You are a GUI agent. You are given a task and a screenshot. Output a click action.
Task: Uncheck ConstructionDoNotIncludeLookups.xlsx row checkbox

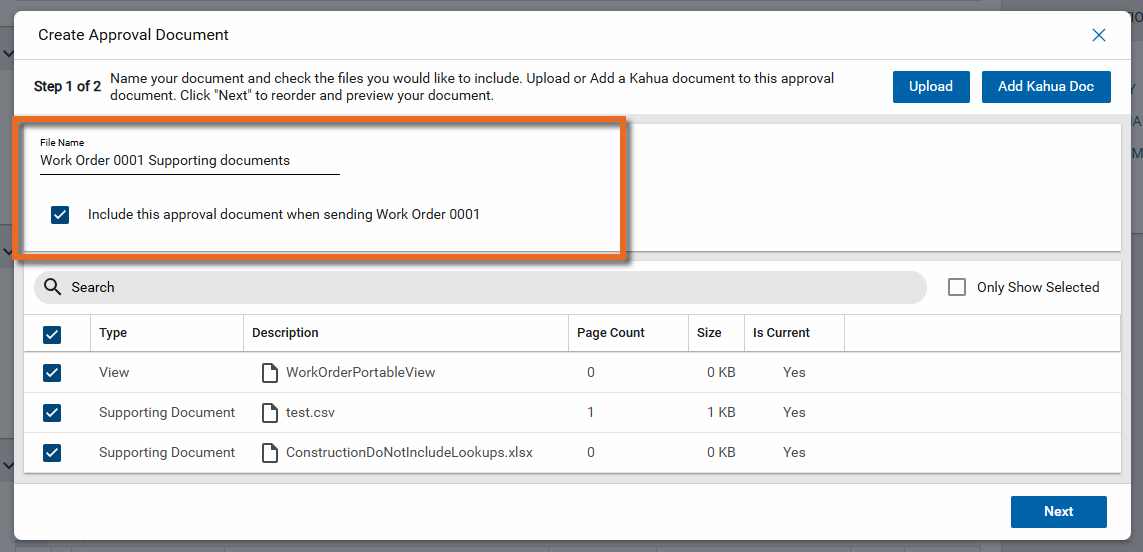pos(53,453)
